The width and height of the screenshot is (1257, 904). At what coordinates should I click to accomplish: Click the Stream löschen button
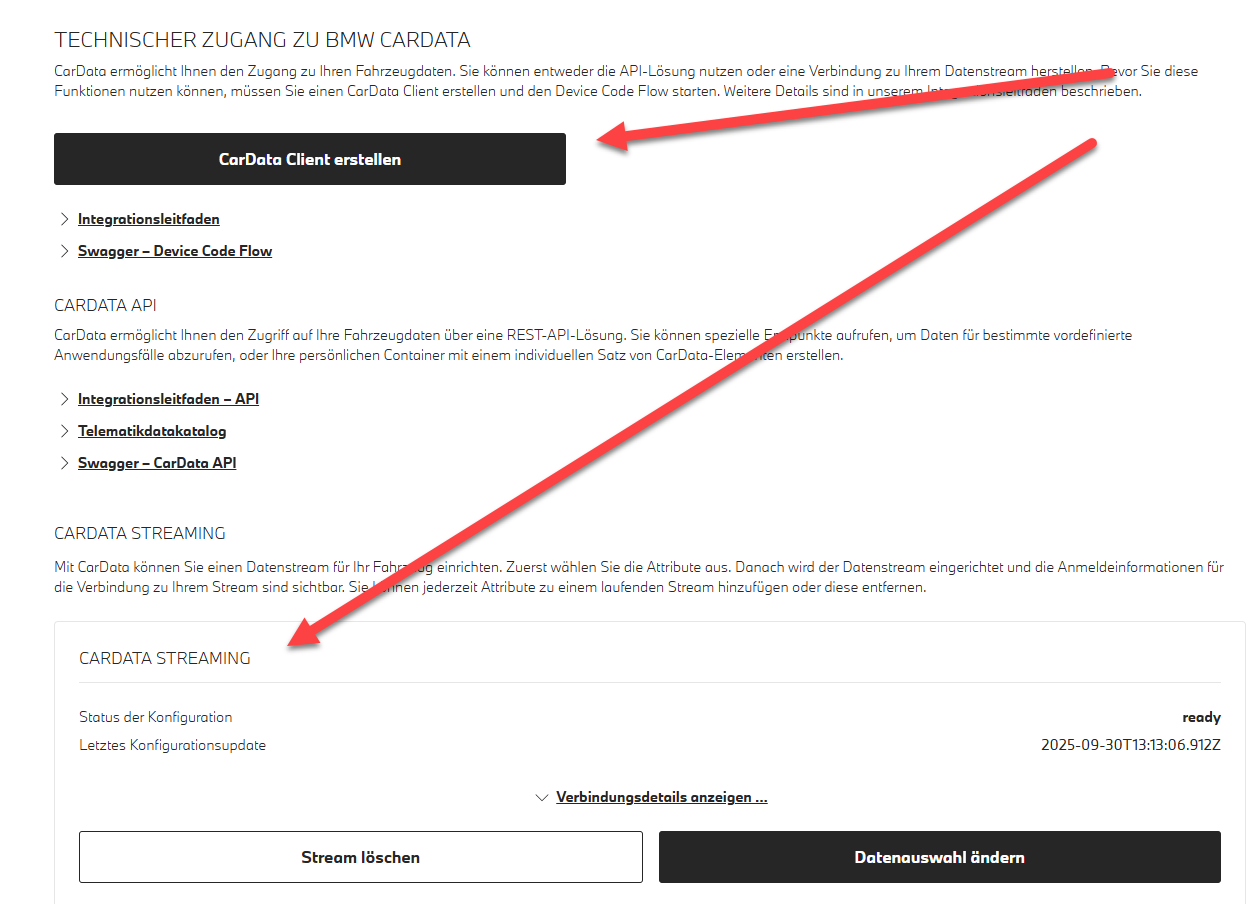click(x=361, y=857)
